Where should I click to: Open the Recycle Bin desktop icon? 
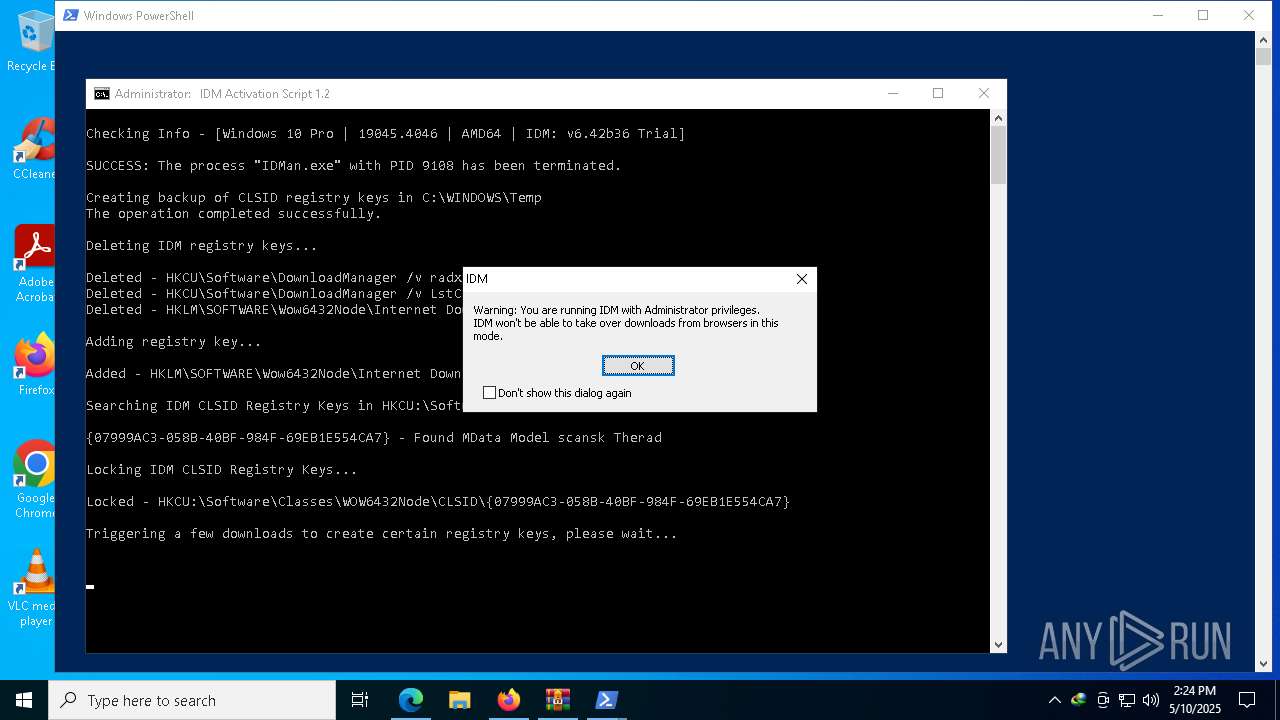33,41
